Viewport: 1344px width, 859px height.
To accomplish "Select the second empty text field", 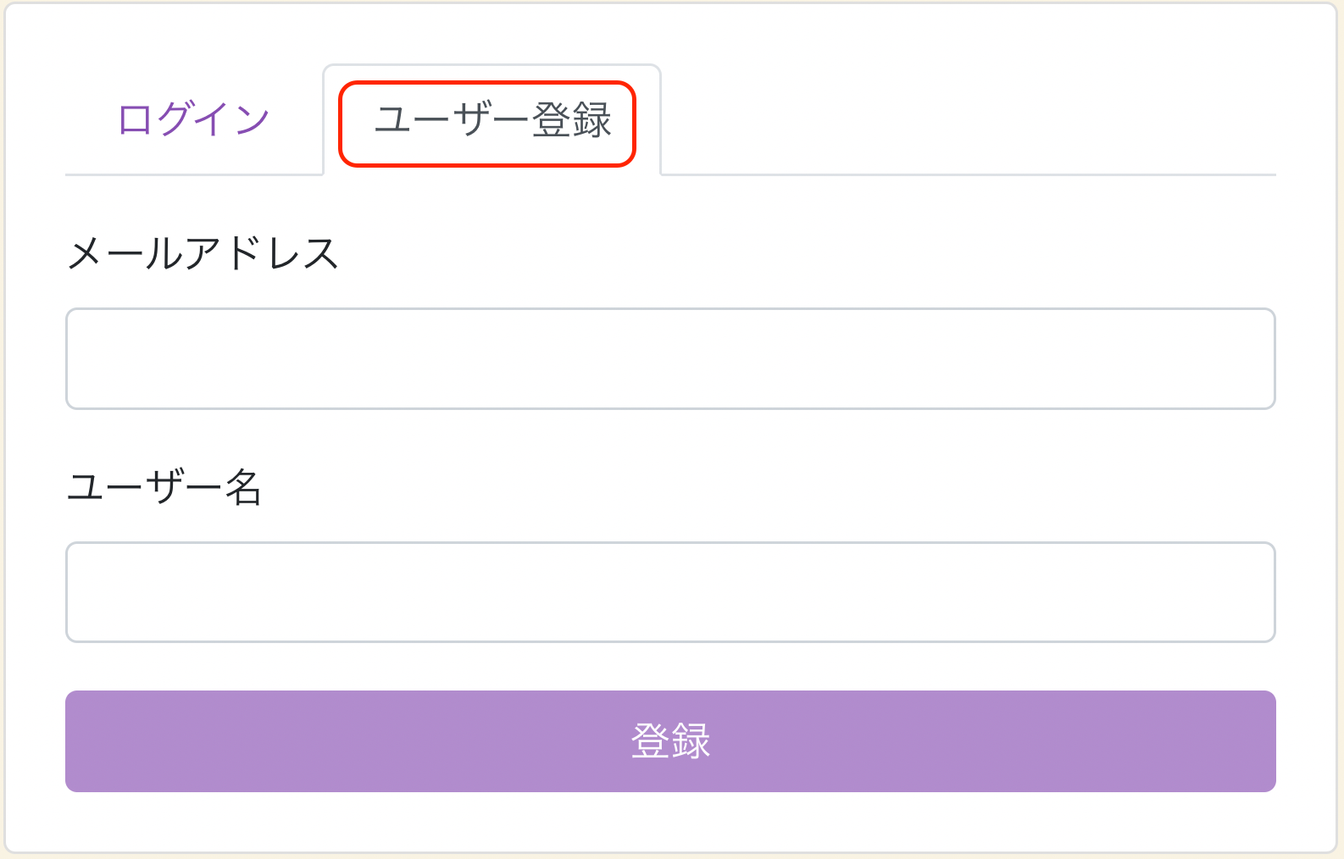I will pos(670,592).
